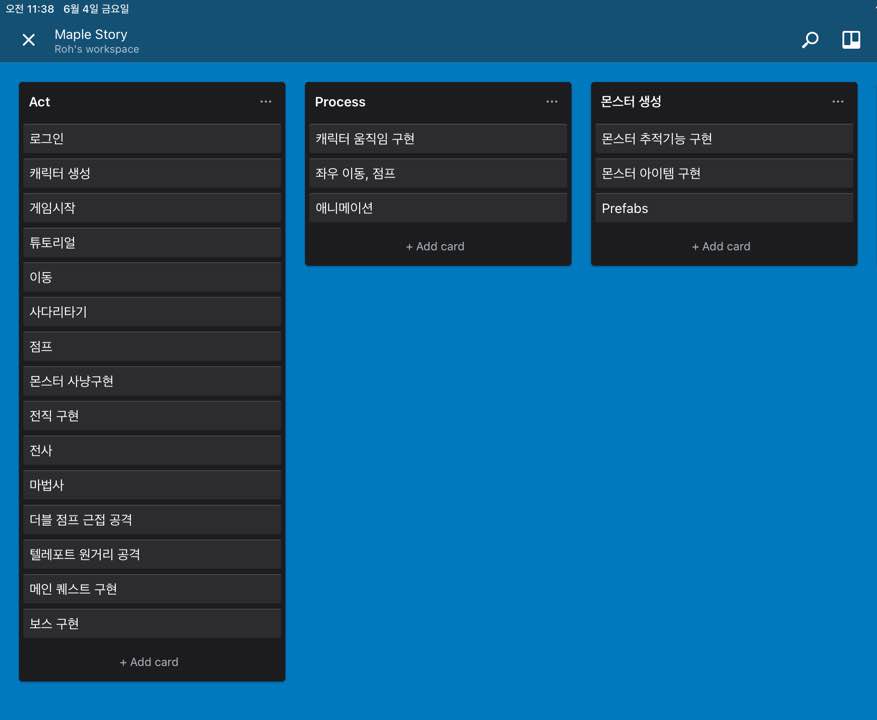The image size is (877, 720).
Task: Select the 마법사 card
Action: click(x=152, y=486)
